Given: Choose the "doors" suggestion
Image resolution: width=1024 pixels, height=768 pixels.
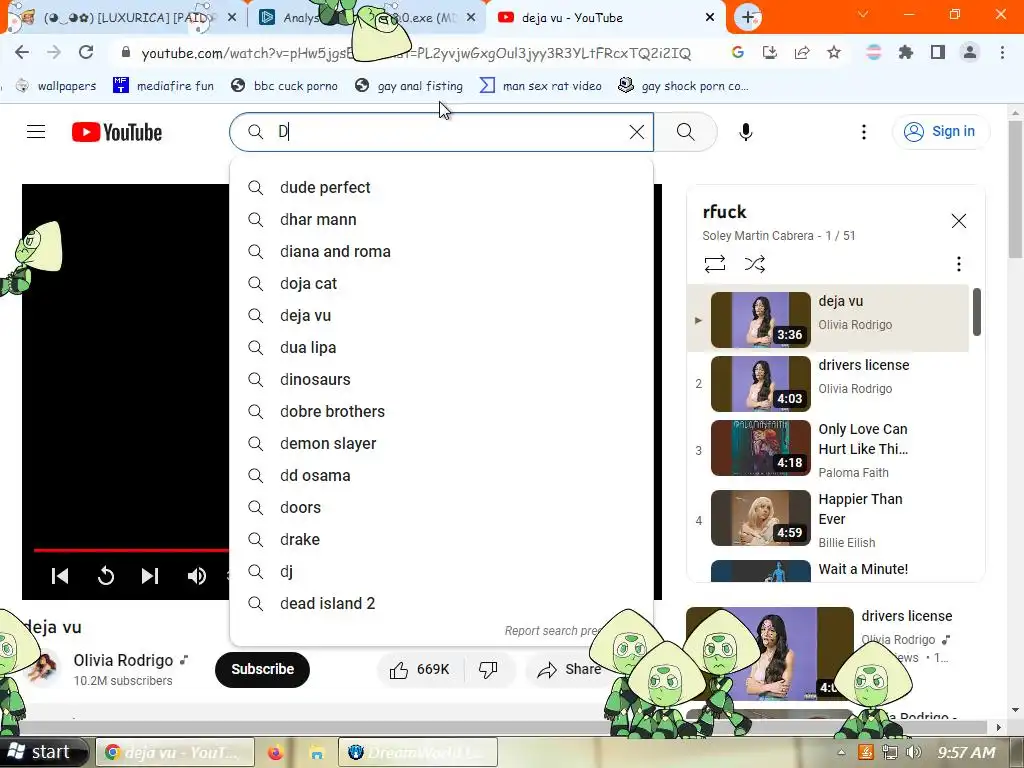Looking at the screenshot, I should point(441,507).
